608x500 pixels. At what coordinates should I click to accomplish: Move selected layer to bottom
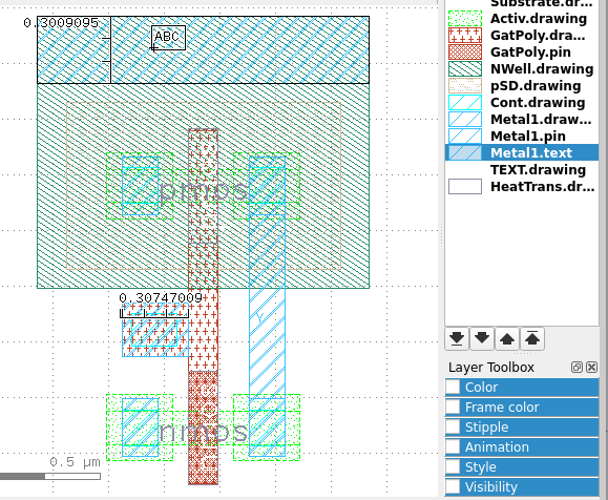coord(456,338)
